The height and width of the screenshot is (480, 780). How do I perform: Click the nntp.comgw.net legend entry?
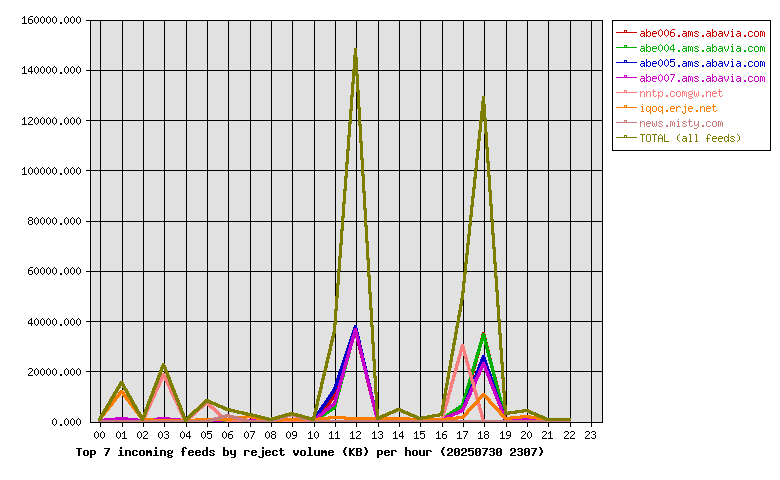tap(670, 93)
